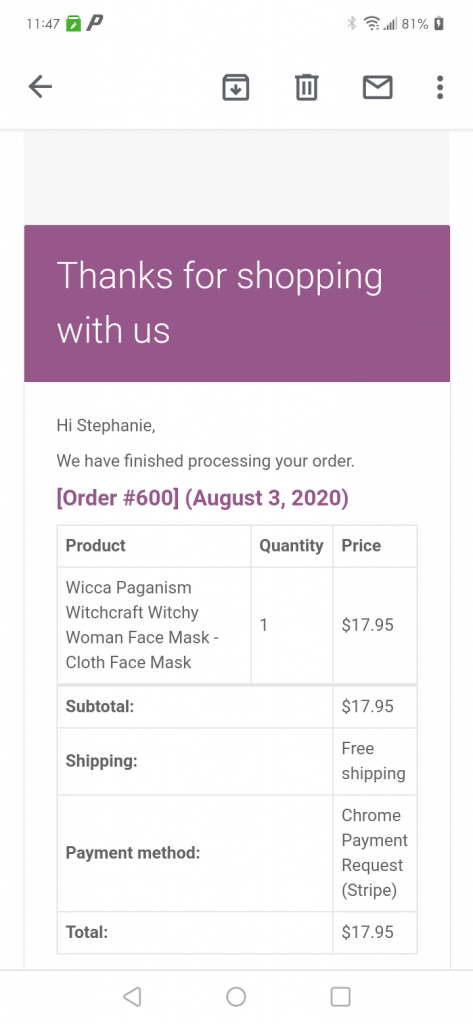The width and height of the screenshot is (473, 1024).
Task: Archive this email with the archive icon
Action: point(236,87)
